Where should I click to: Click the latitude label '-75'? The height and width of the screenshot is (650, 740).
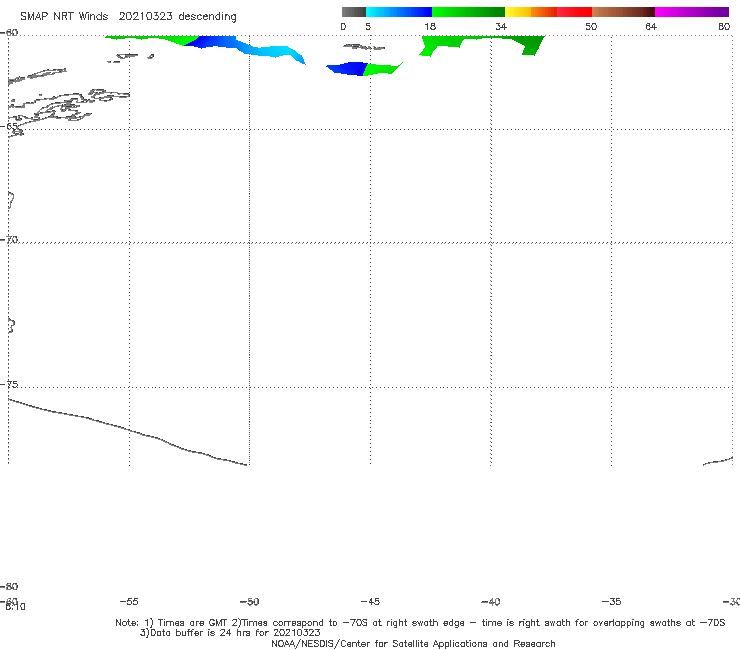pos(9,384)
